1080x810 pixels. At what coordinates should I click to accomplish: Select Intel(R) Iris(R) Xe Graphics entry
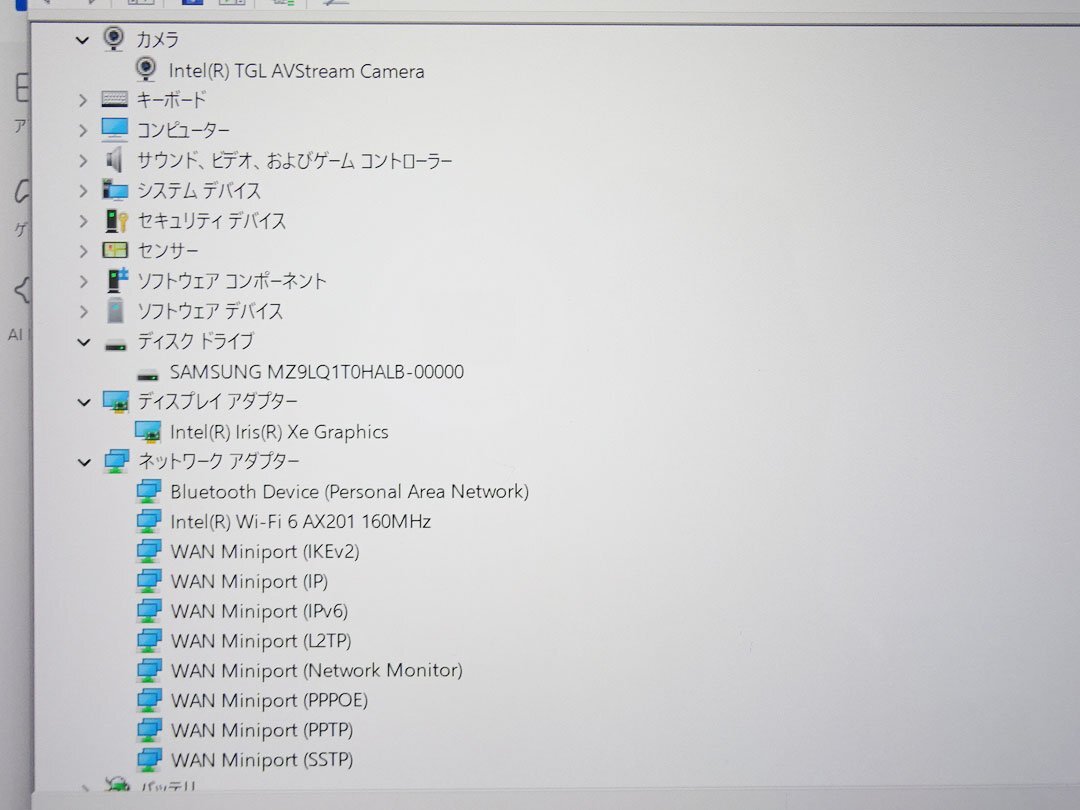[x=279, y=432]
